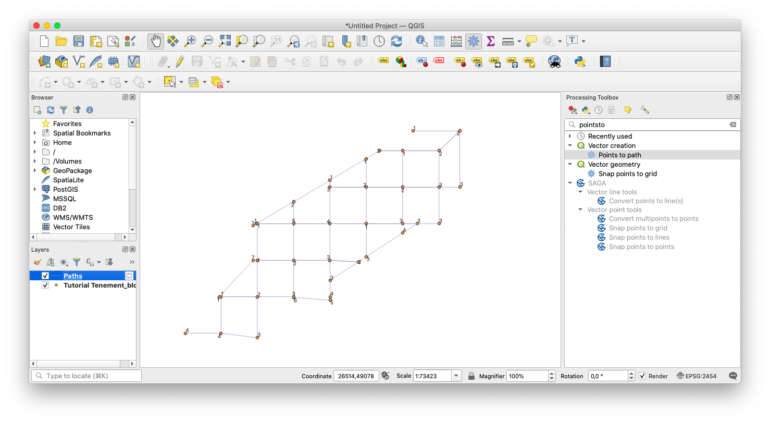Select the Pan Map hand tool
Viewport: 770px width, 422px height.
tap(156, 41)
